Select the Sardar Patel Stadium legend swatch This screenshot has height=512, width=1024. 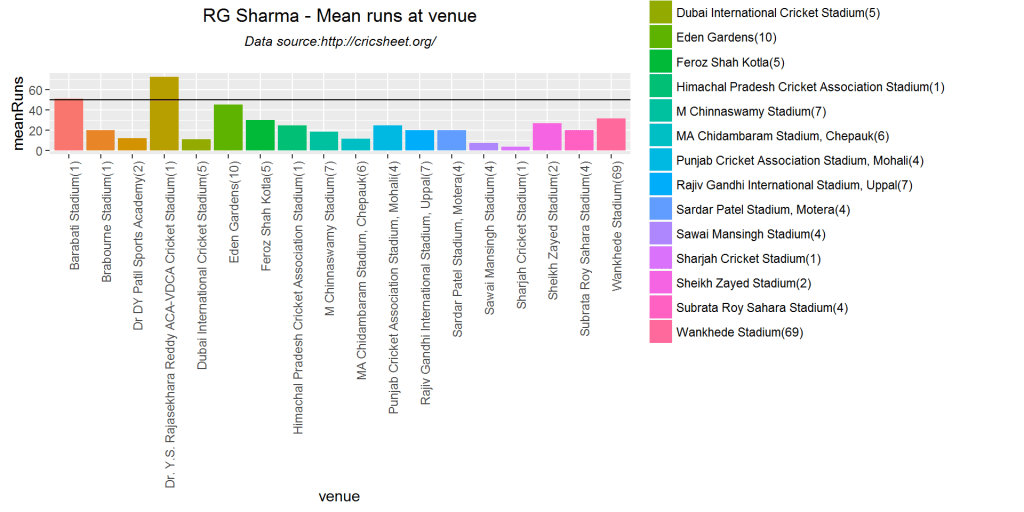coord(660,209)
